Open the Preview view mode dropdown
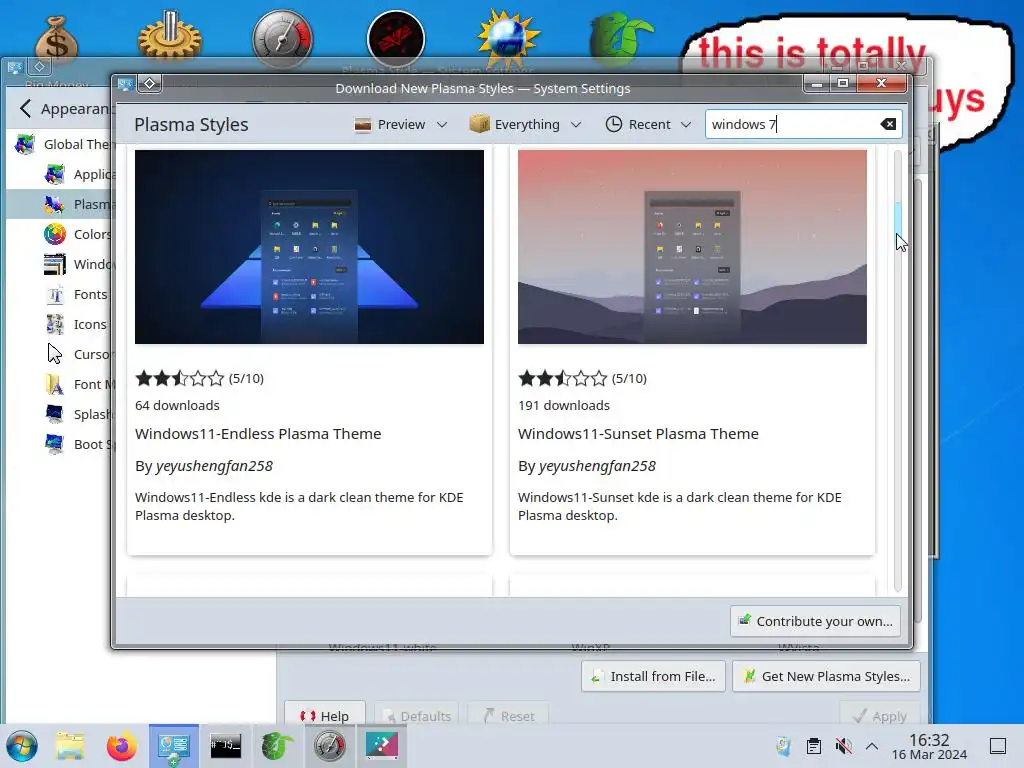 coord(400,124)
